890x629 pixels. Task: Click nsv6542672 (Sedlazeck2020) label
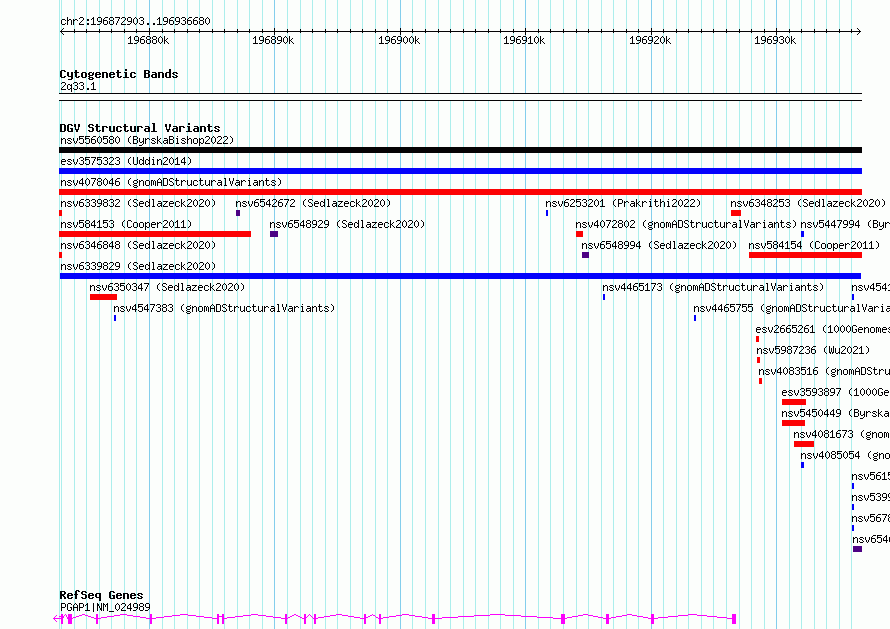pos(313,203)
